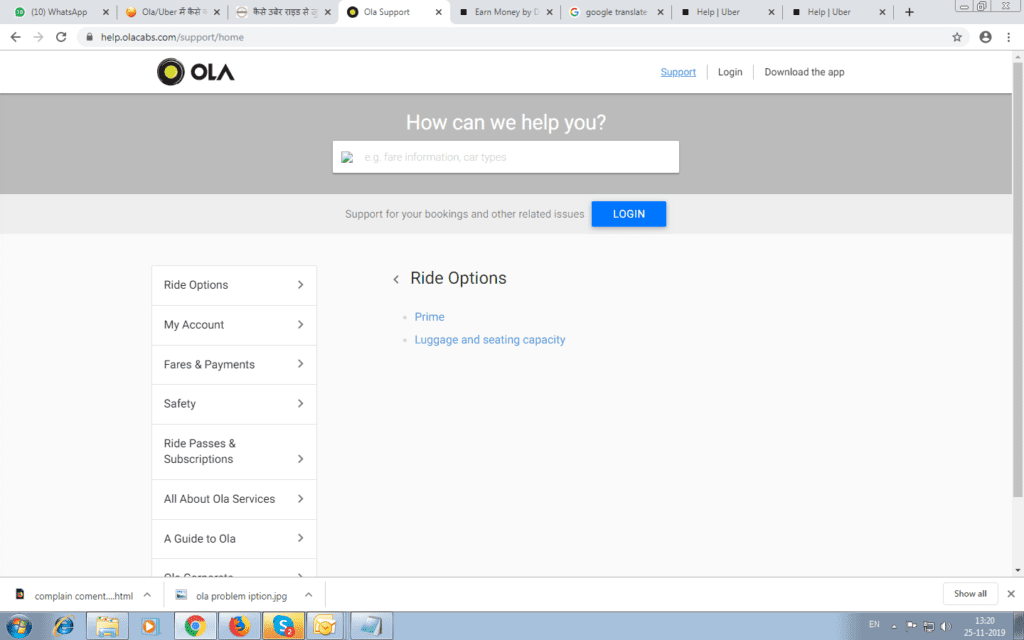Switch to the WhatsApp tab
The height and width of the screenshot is (640, 1024).
pos(58,12)
